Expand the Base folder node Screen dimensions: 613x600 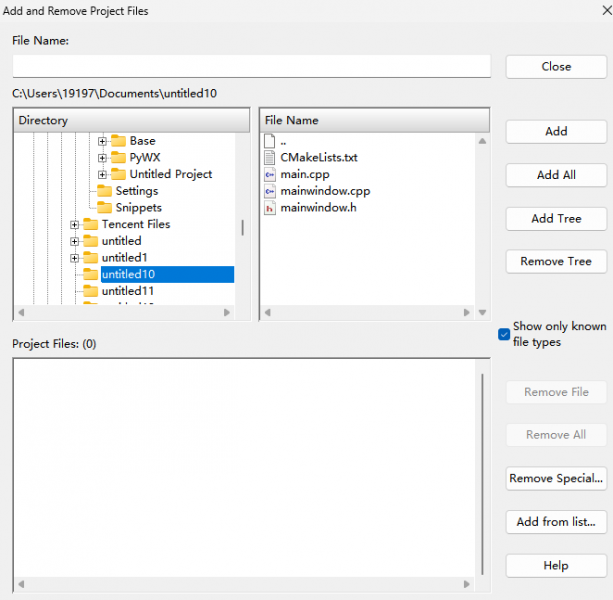pyautogui.click(x=102, y=141)
